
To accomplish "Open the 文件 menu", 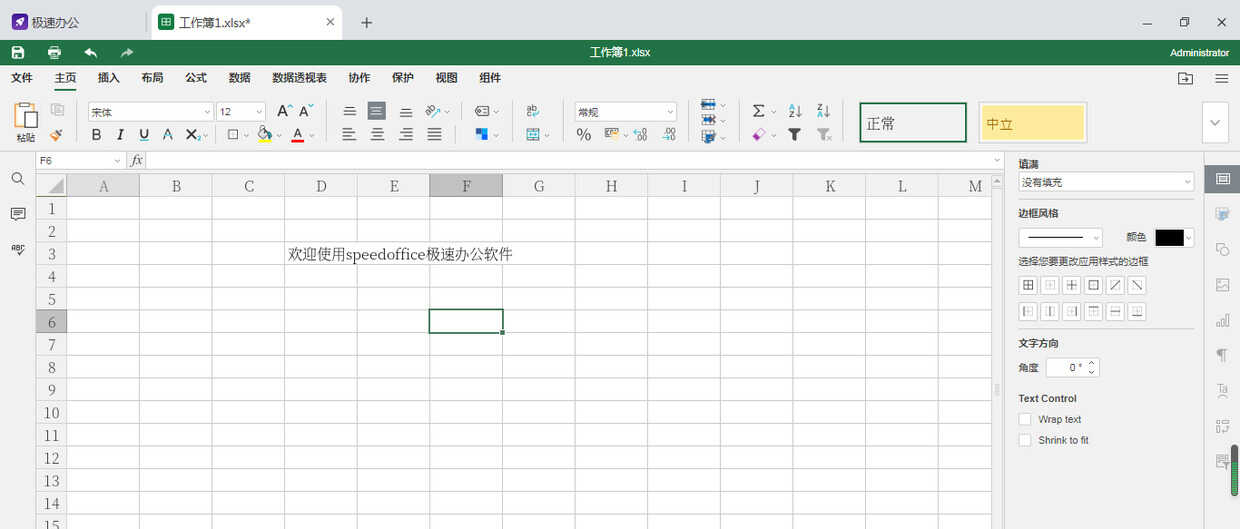I will [22, 78].
